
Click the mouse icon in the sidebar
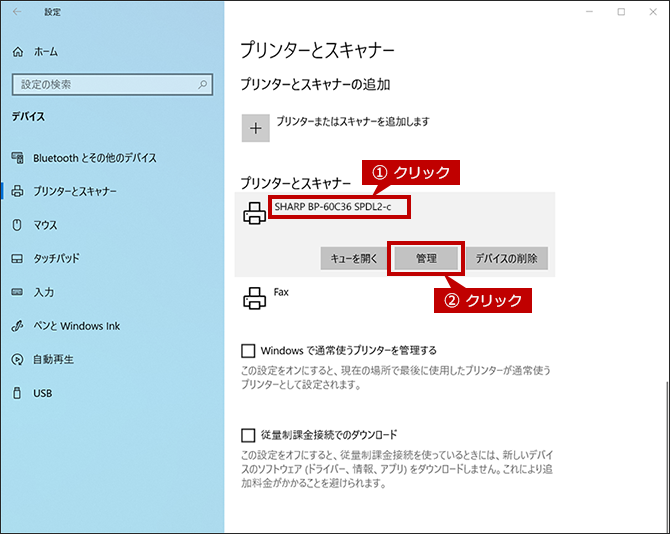click(17, 225)
